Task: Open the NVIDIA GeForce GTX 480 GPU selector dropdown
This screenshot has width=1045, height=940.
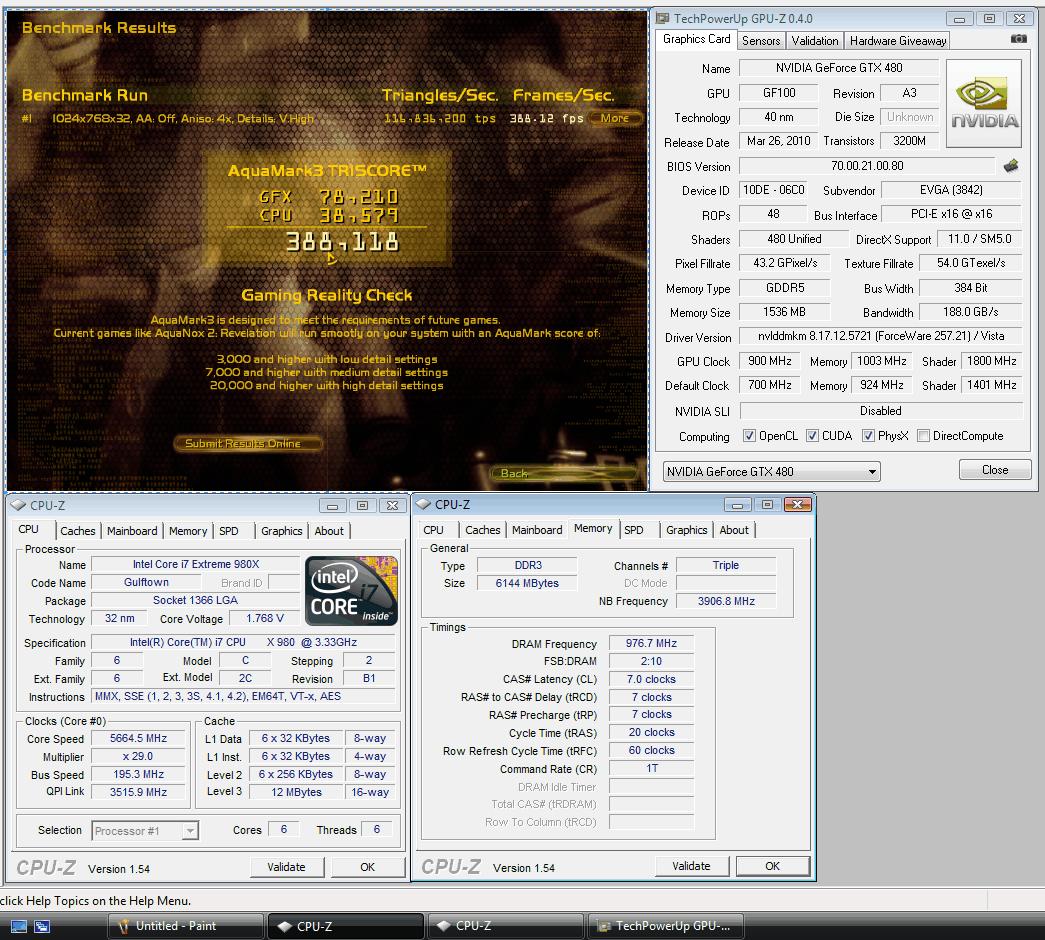Action: (771, 471)
